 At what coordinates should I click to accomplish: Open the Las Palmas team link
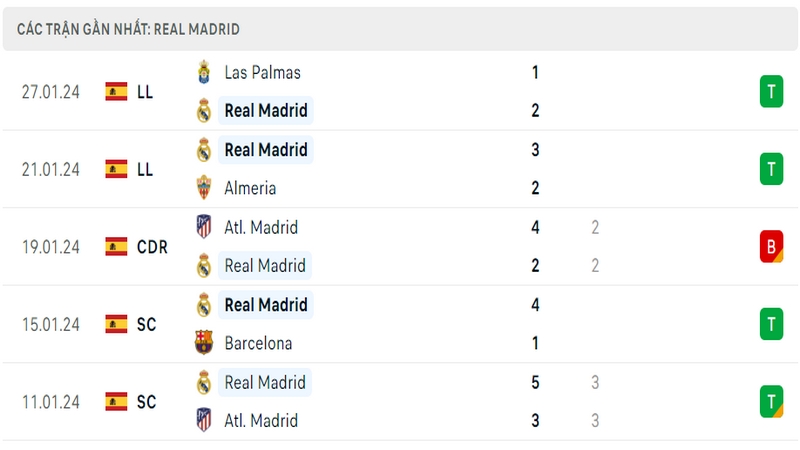(262, 72)
